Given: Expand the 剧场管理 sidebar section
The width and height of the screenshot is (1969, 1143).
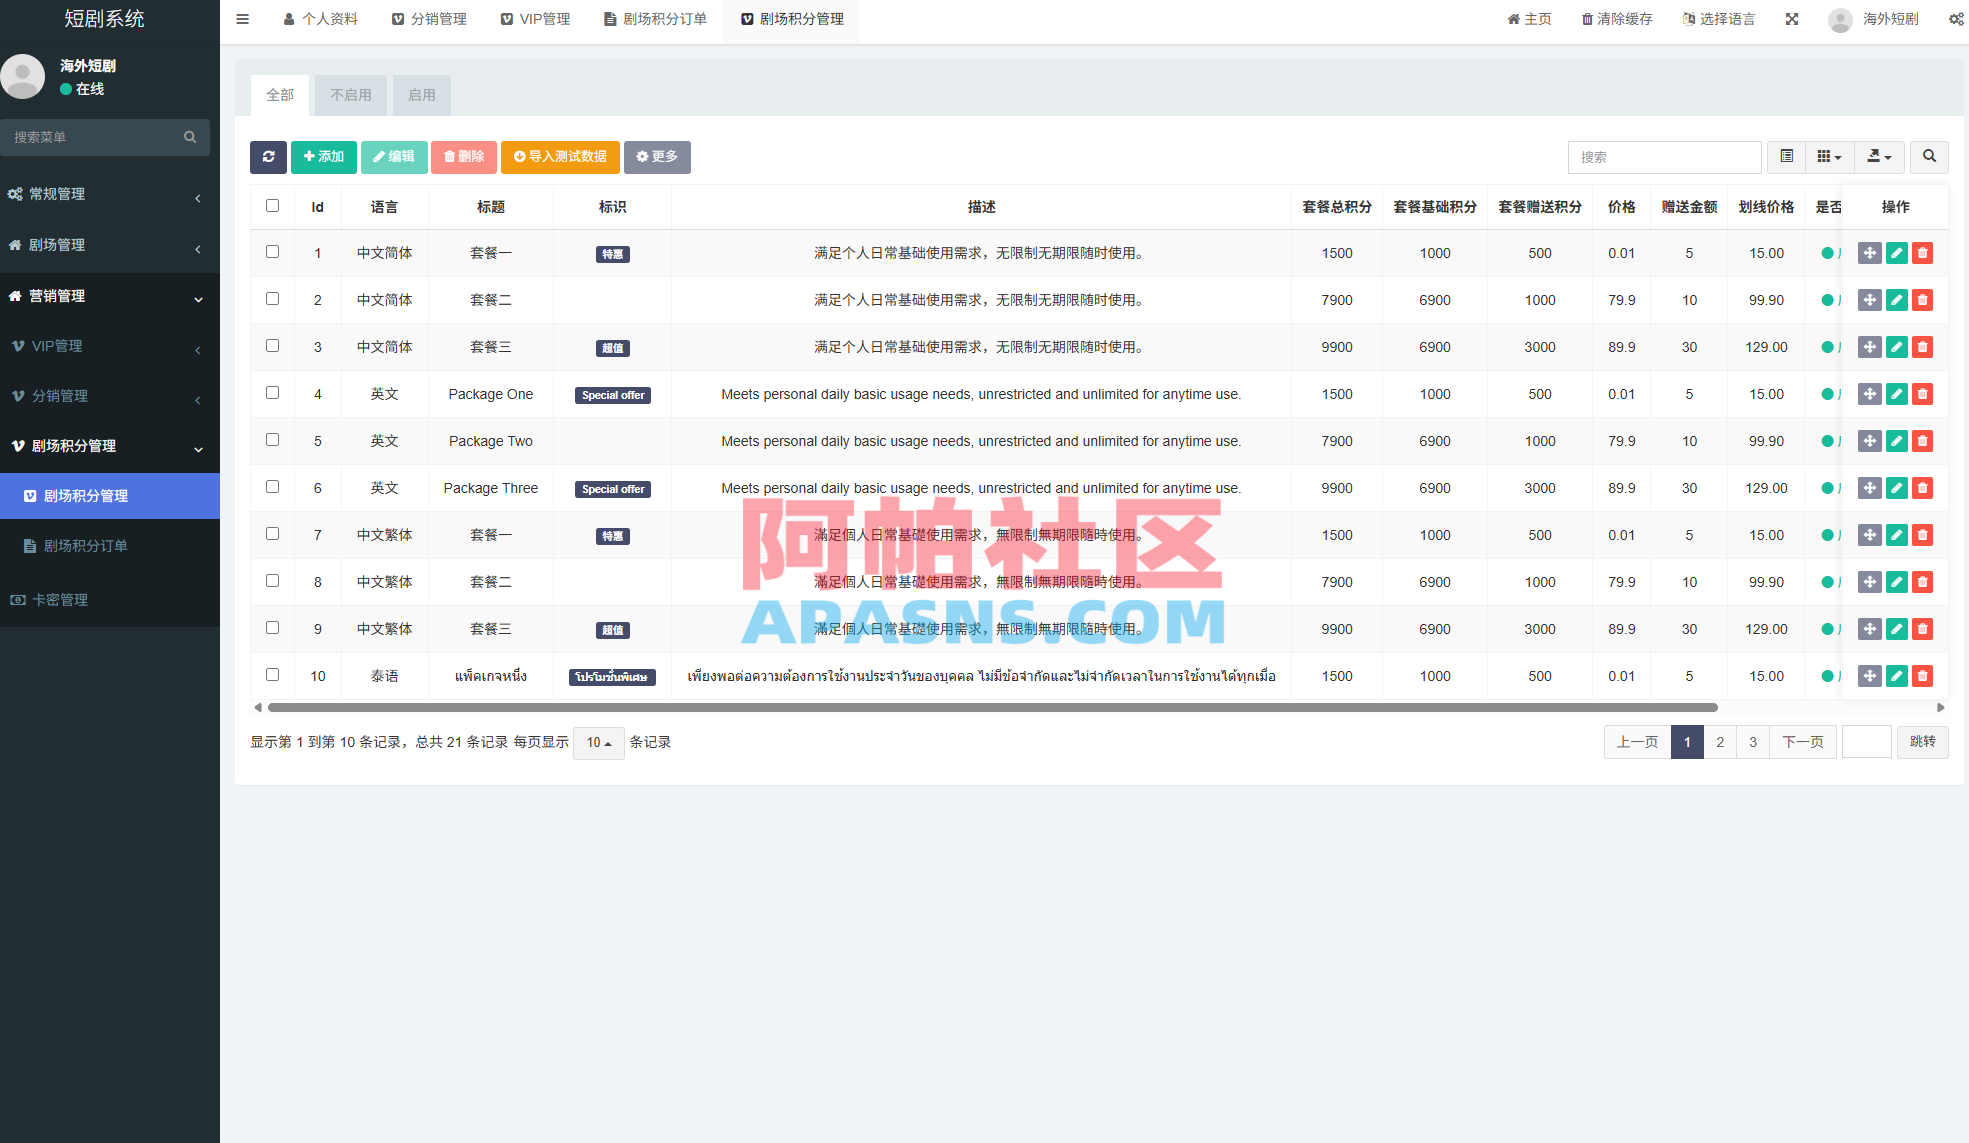Looking at the screenshot, I should [110, 245].
